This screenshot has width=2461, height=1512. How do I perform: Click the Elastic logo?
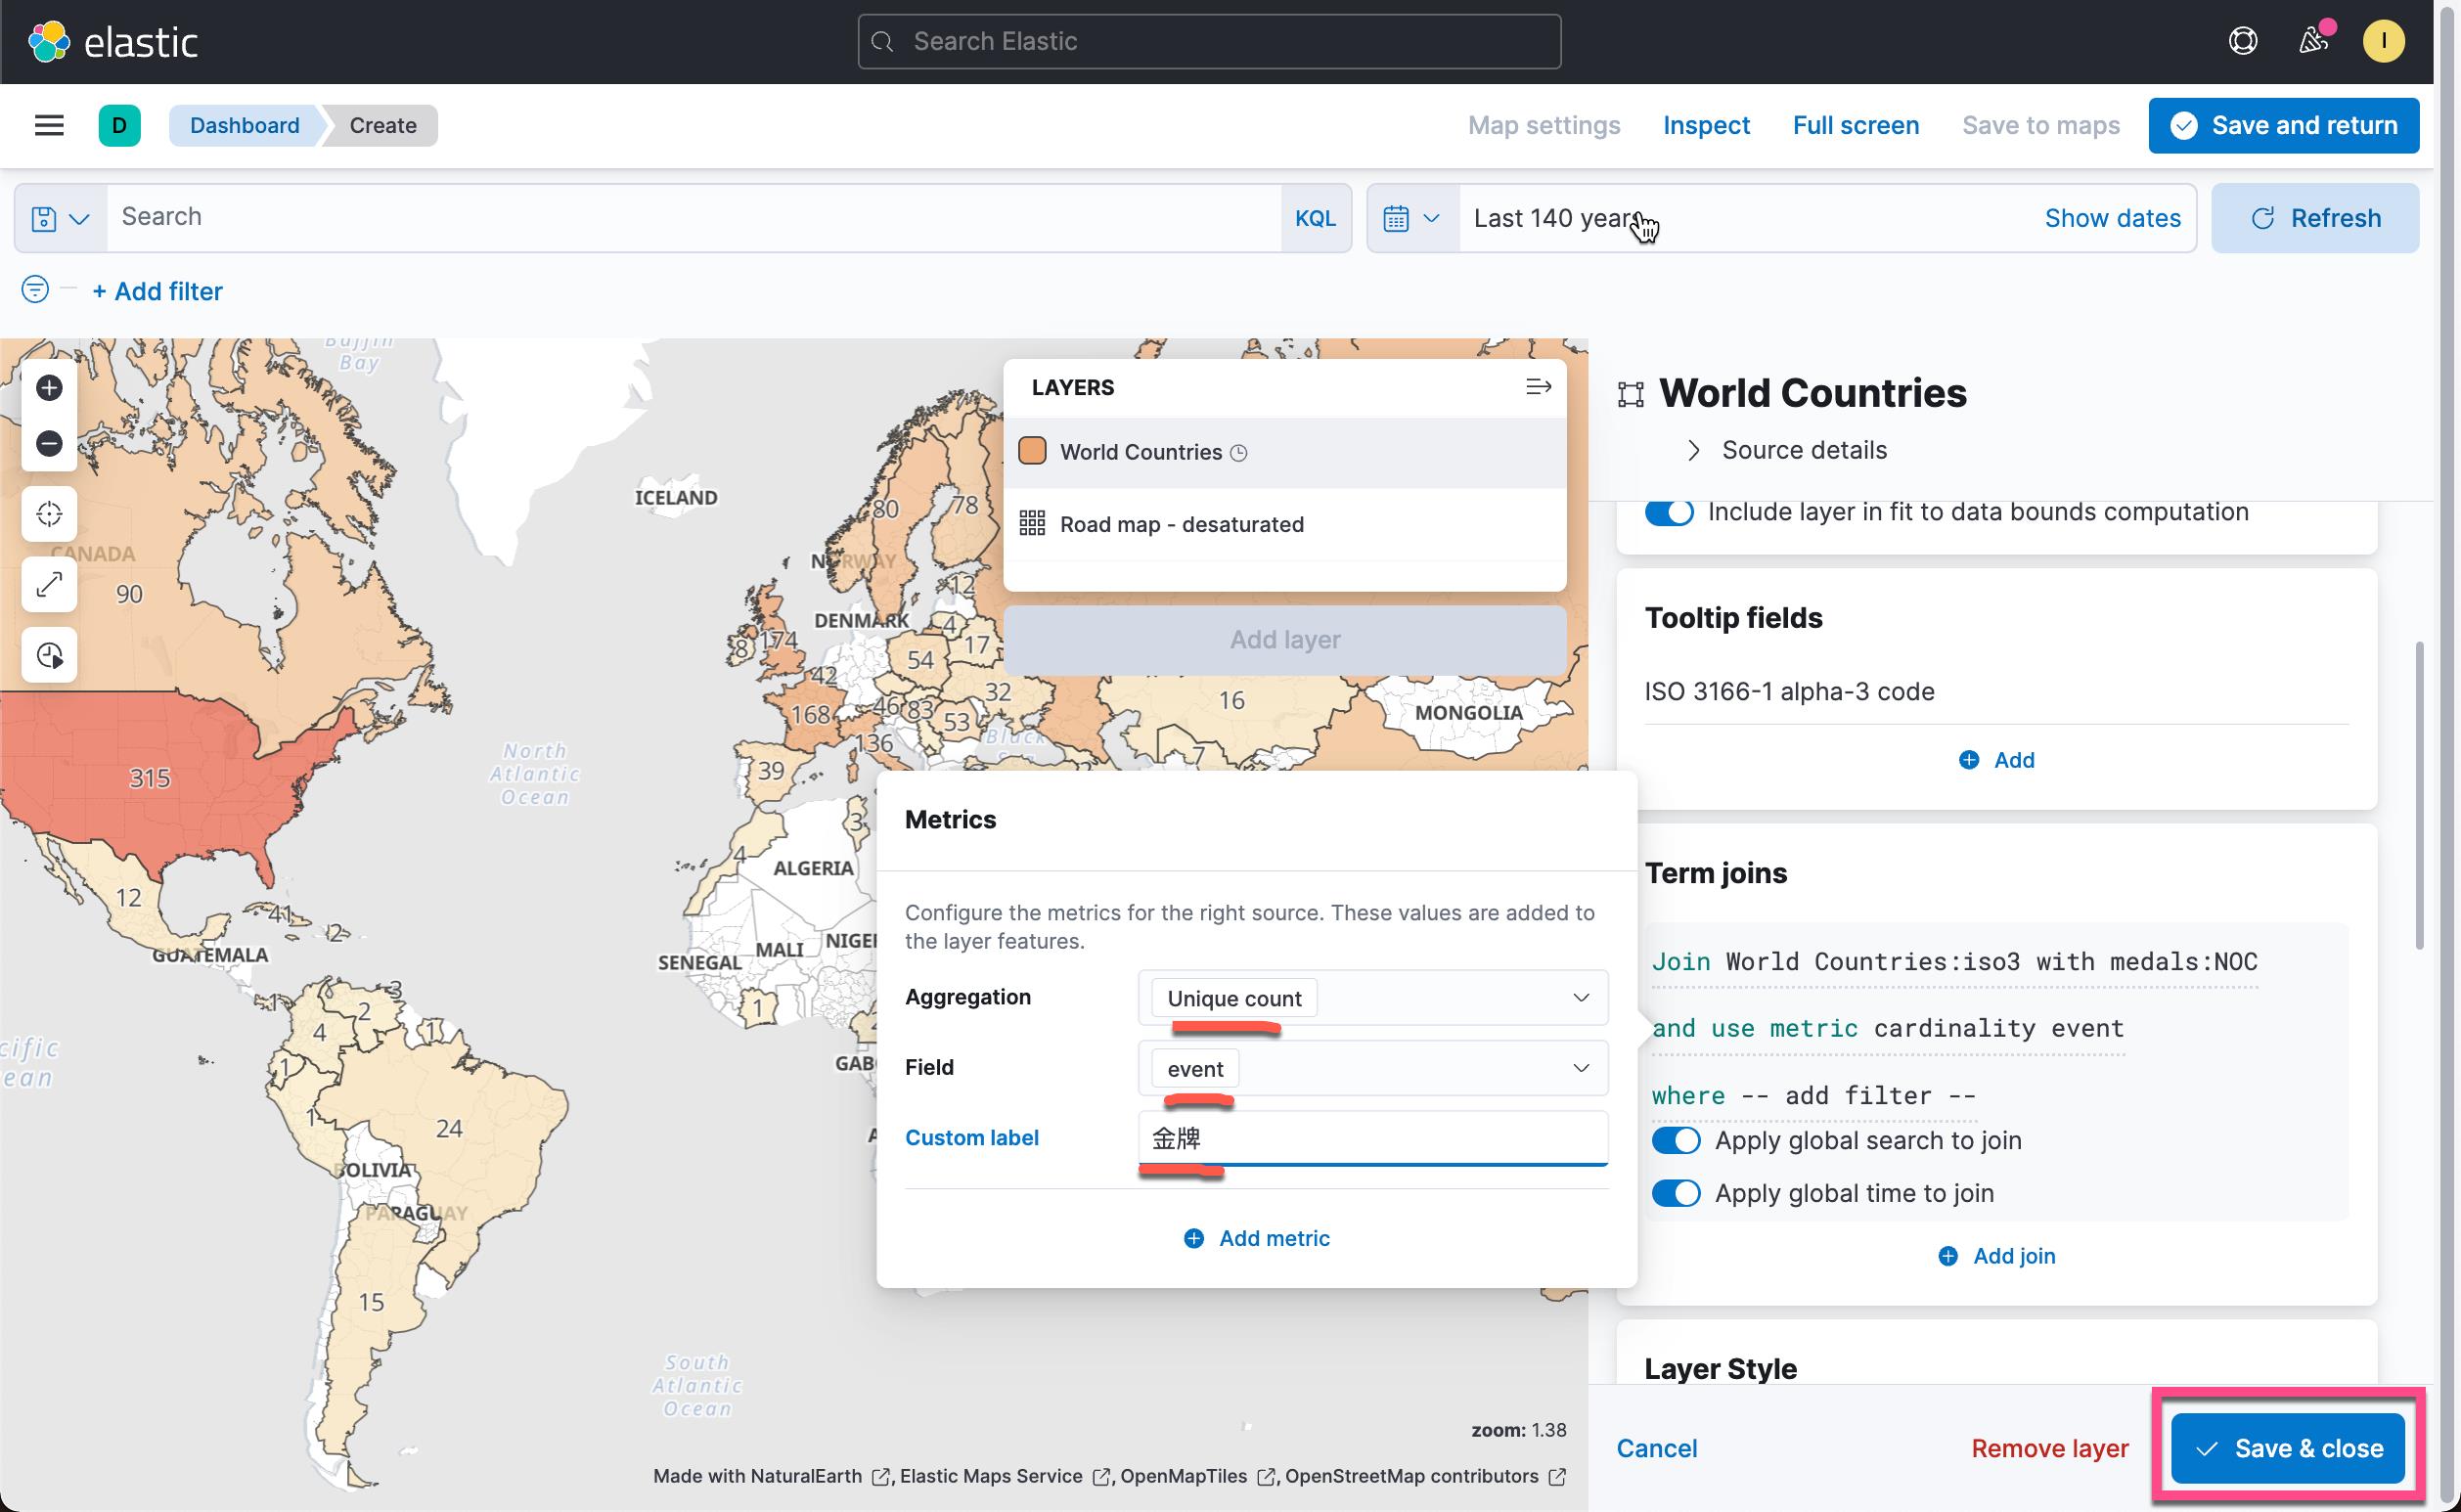click(x=112, y=41)
